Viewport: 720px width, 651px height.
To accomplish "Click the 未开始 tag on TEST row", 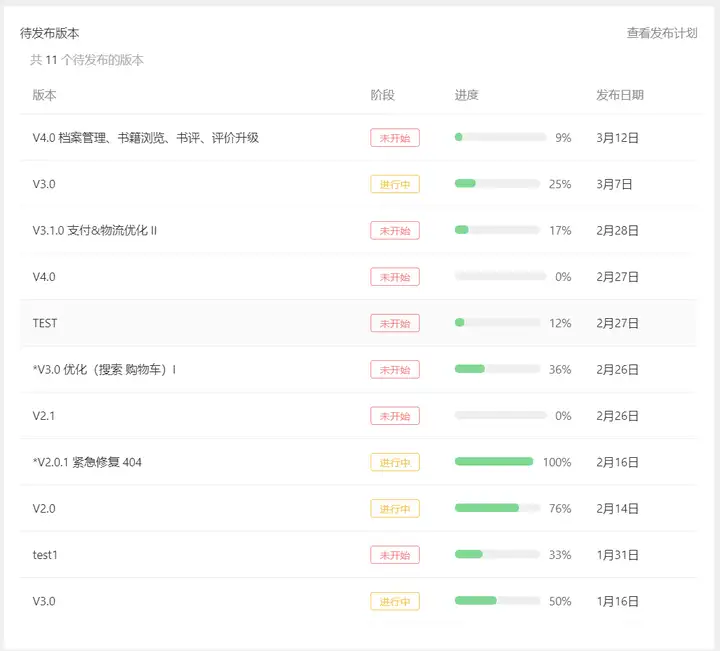I will (394, 323).
